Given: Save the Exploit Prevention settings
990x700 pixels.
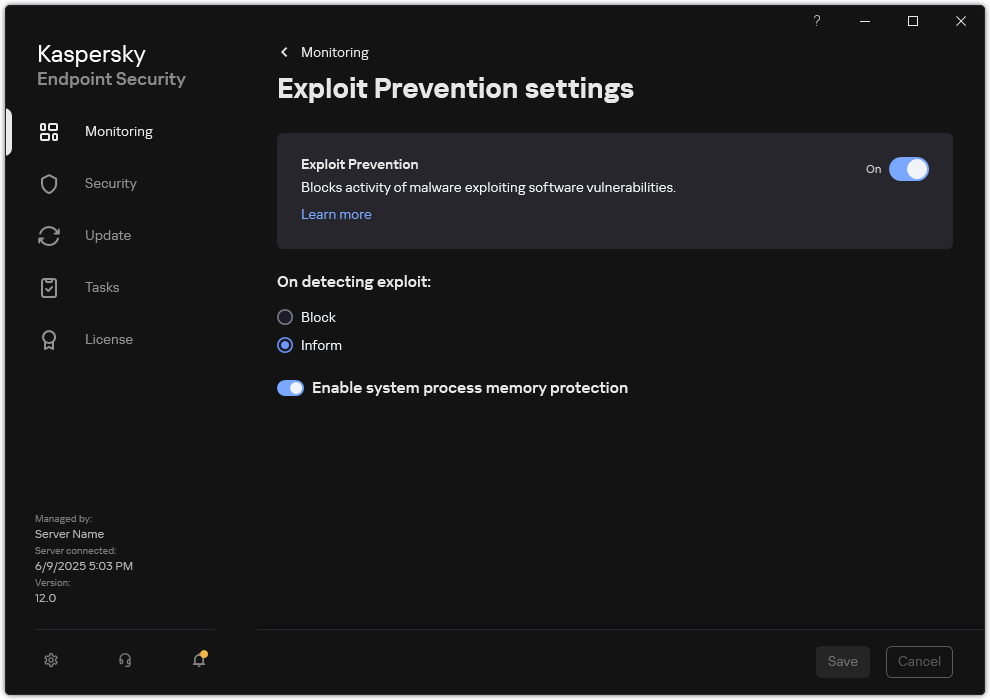Looking at the screenshot, I should pos(842,661).
